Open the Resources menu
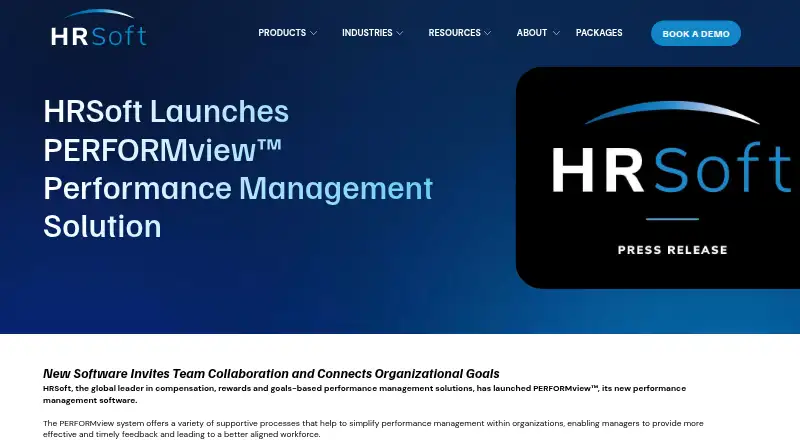 point(454,33)
